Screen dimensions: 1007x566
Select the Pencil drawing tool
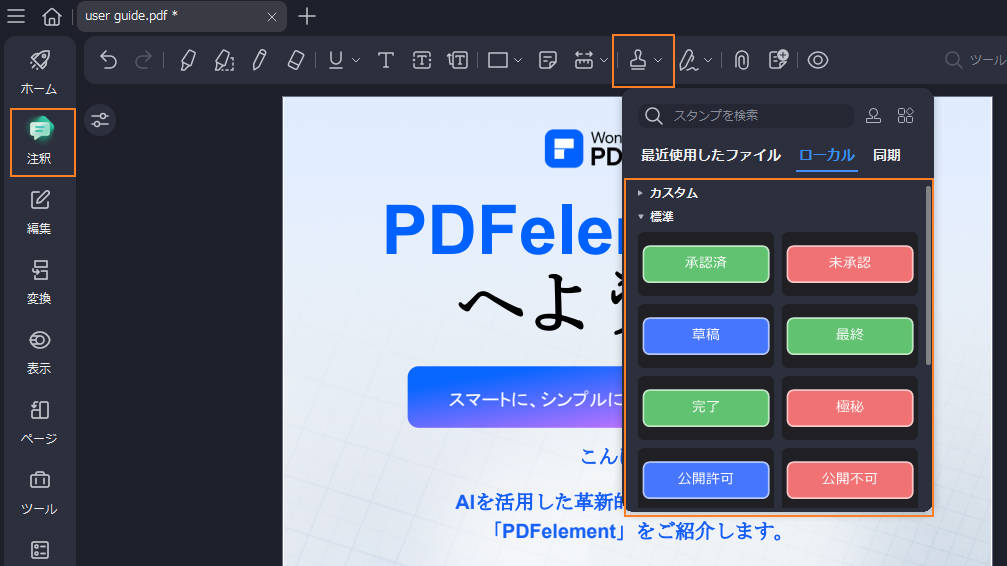click(x=259, y=60)
